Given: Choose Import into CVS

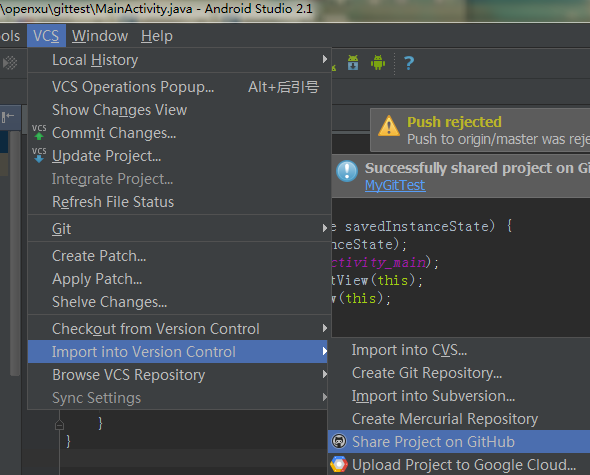Looking at the screenshot, I should [459, 350].
